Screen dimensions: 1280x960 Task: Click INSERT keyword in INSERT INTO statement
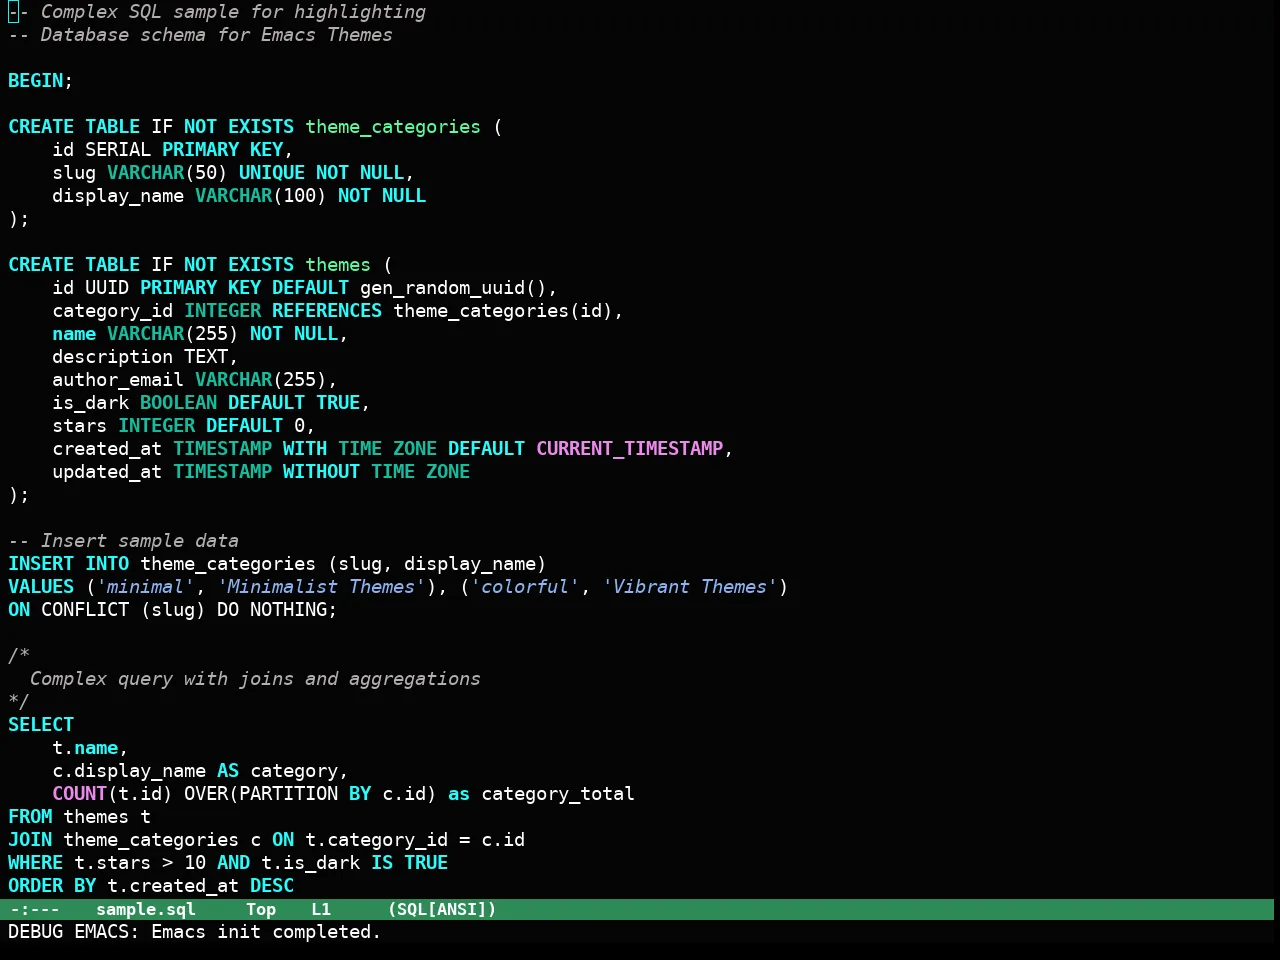pyautogui.click(x=41, y=564)
